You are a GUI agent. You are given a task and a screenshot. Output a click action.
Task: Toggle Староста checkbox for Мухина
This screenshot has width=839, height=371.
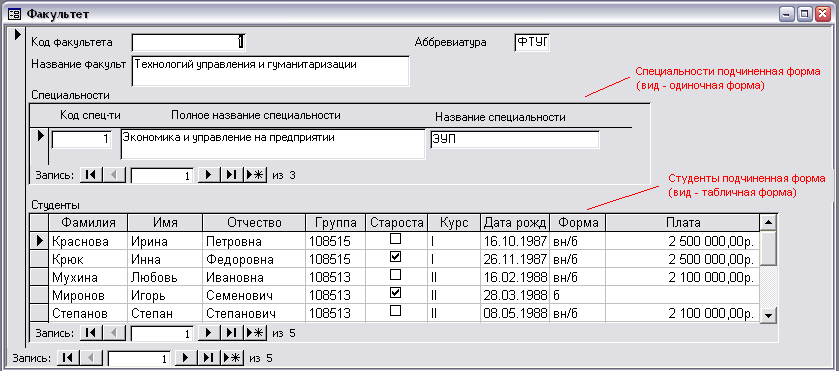tap(395, 275)
